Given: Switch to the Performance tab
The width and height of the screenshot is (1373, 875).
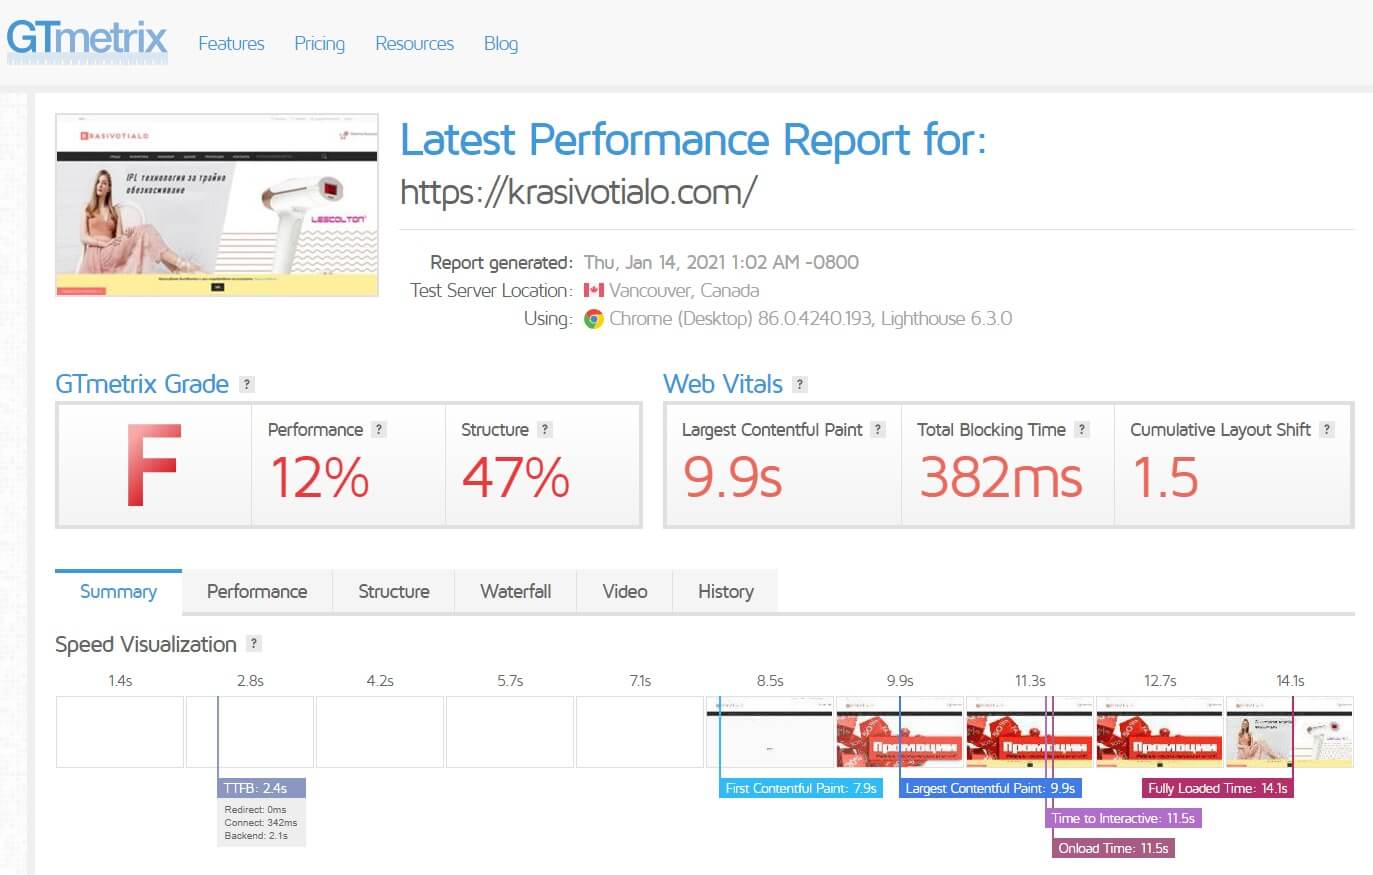Looking at the screenshot, I should point(257,591).
